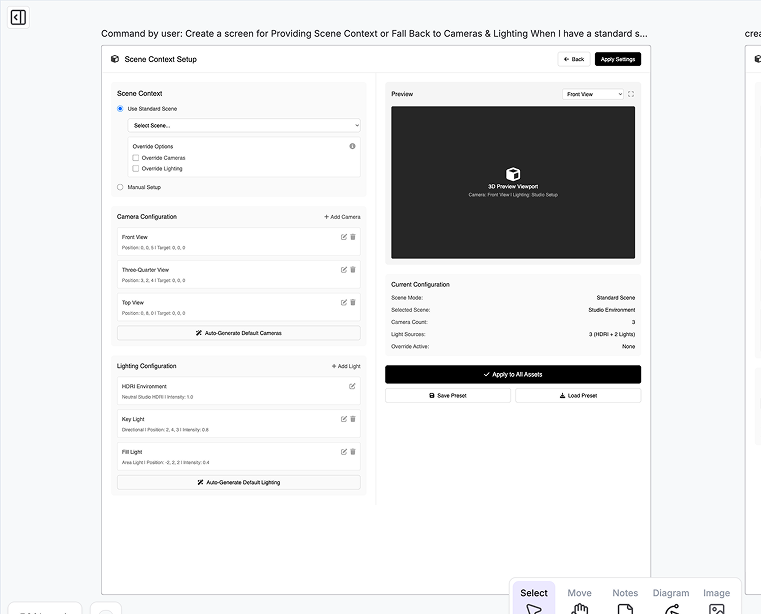
Task: Select the Use Standard Scene radio option
Action: [x=121, y=109]
